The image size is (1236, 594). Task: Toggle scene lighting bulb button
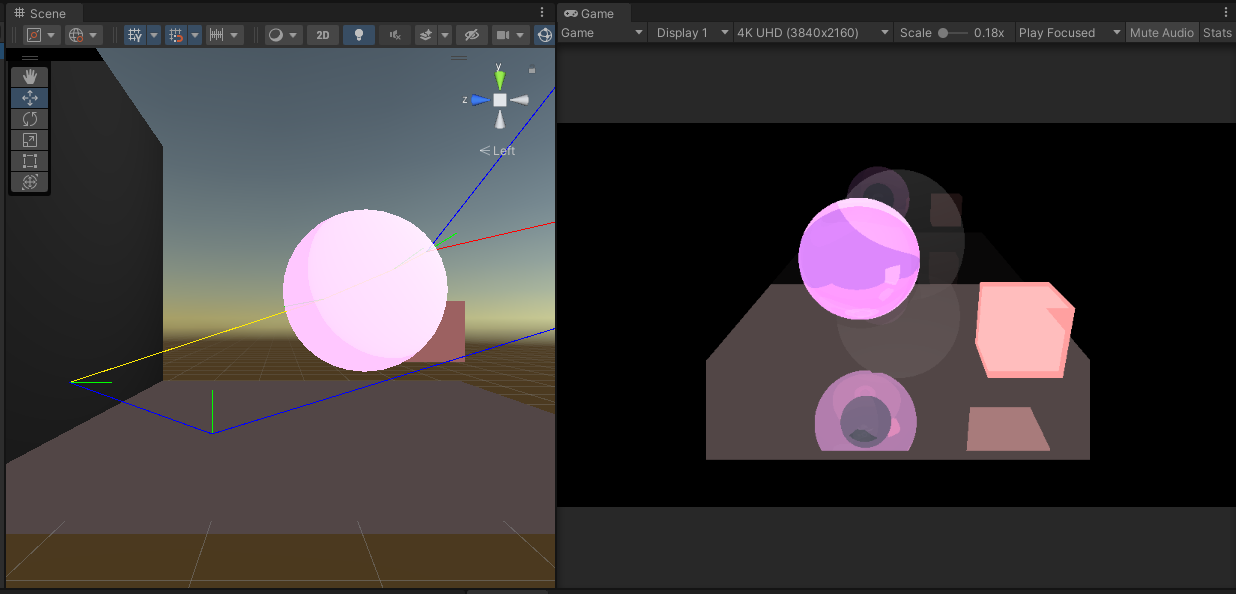pyautogui.click(x=359, y=35)
